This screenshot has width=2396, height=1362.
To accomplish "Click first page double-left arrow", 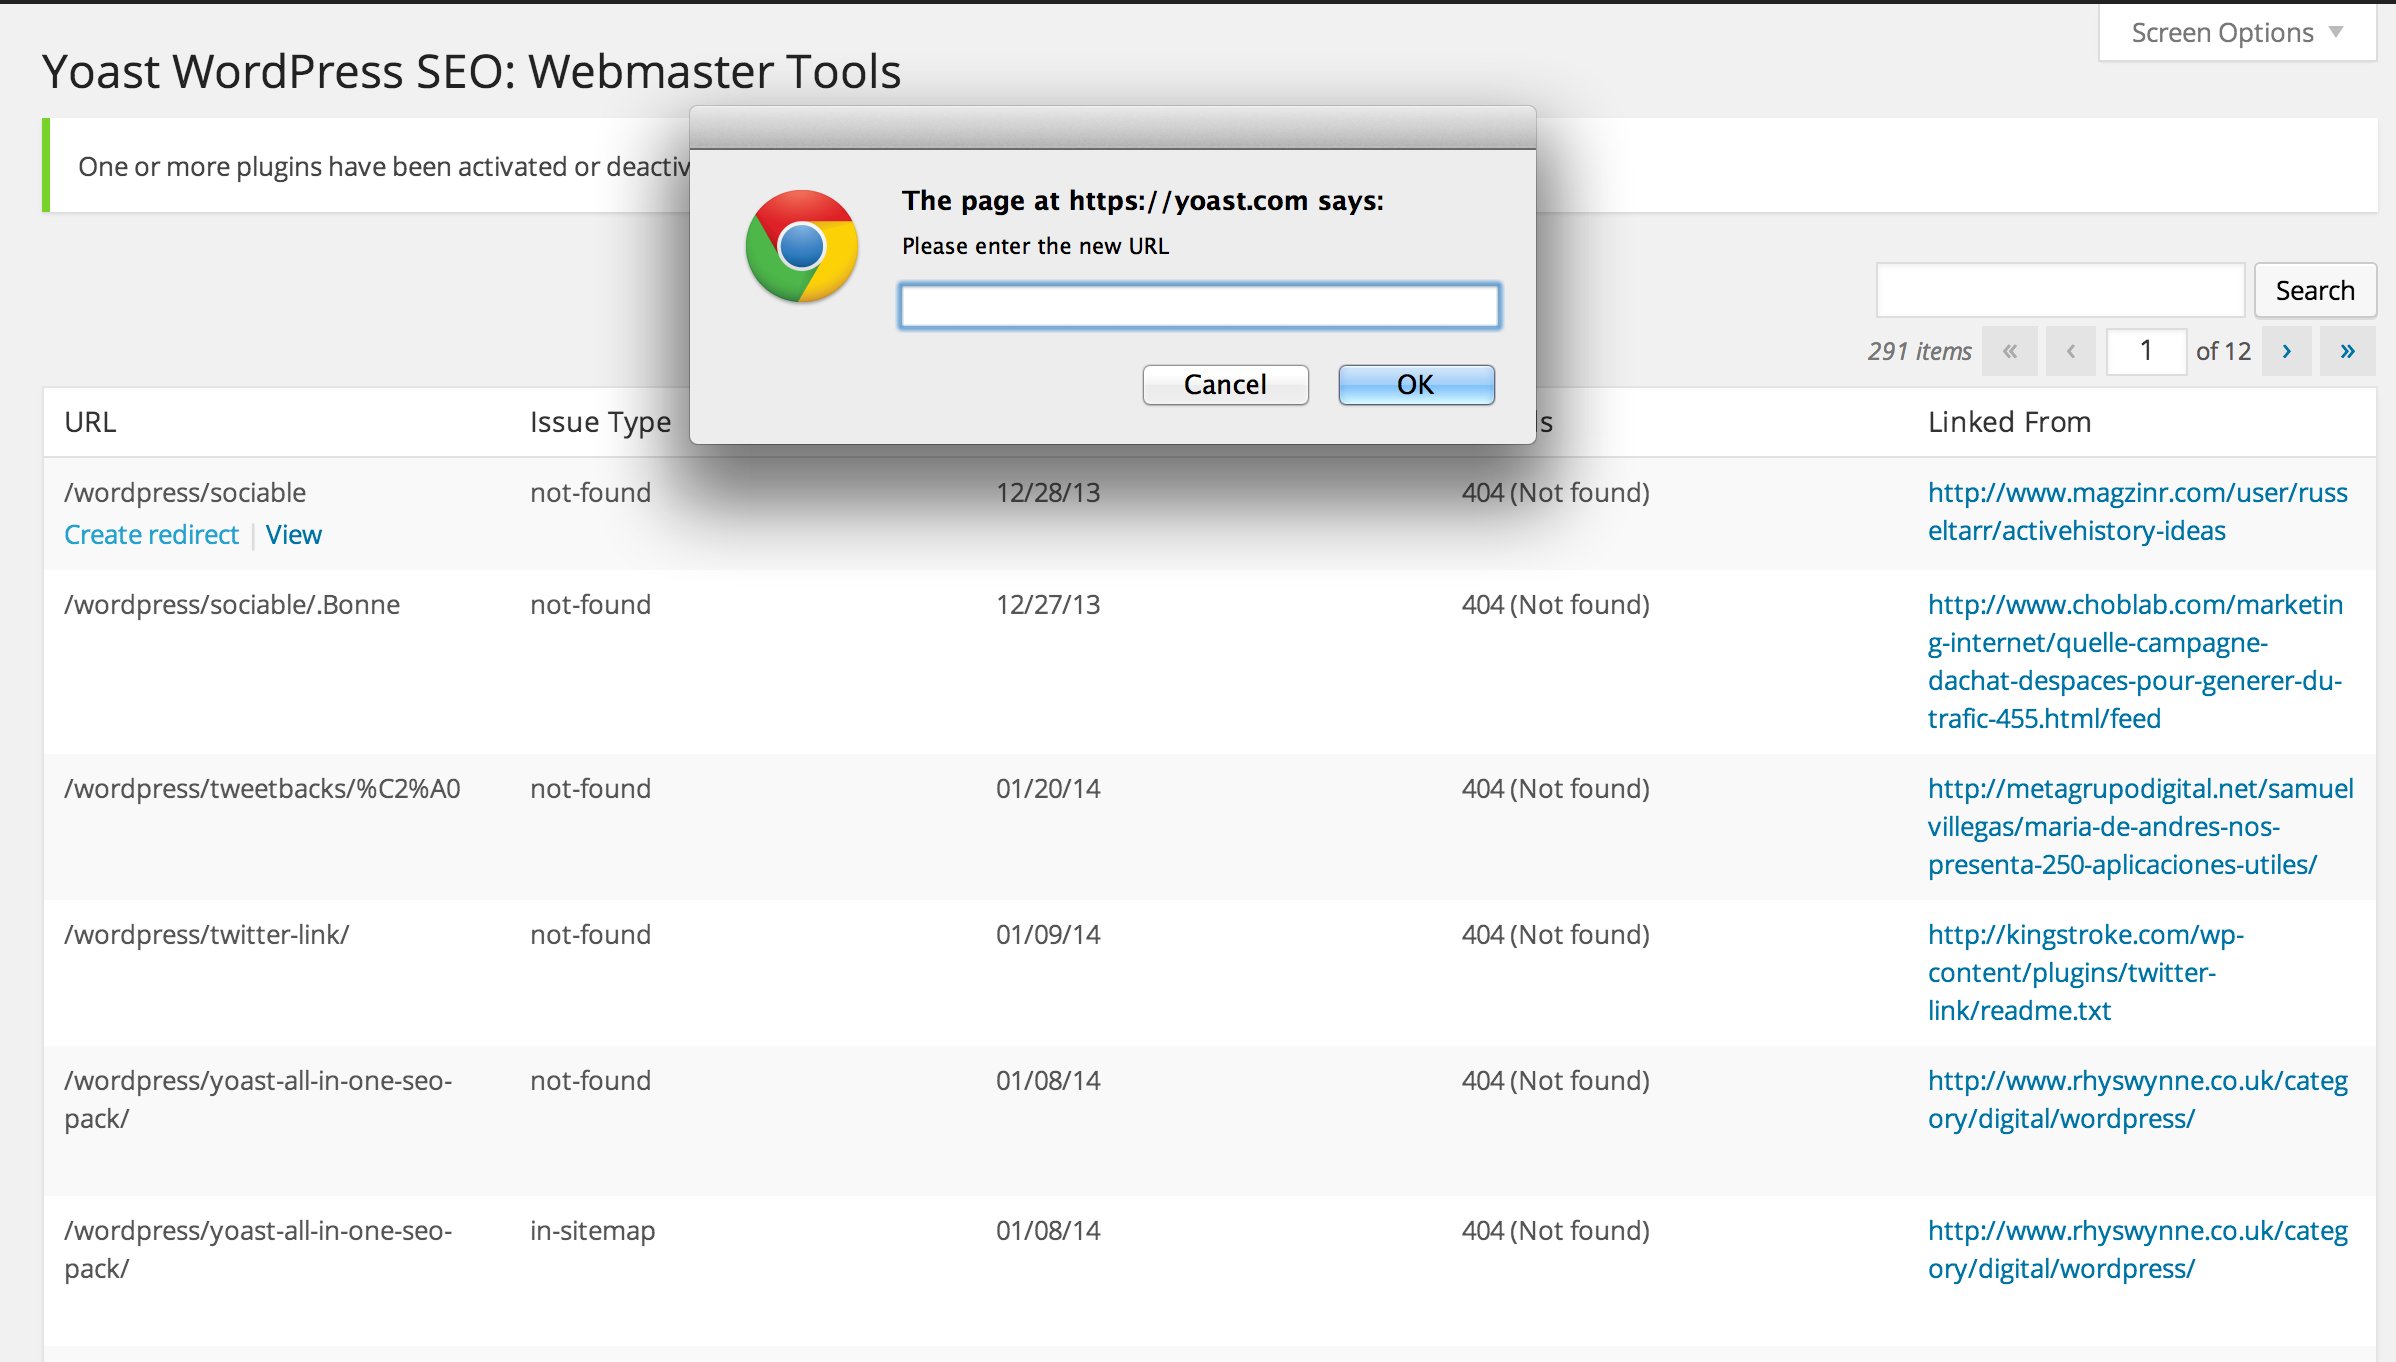I will (x=2010, y=351).
